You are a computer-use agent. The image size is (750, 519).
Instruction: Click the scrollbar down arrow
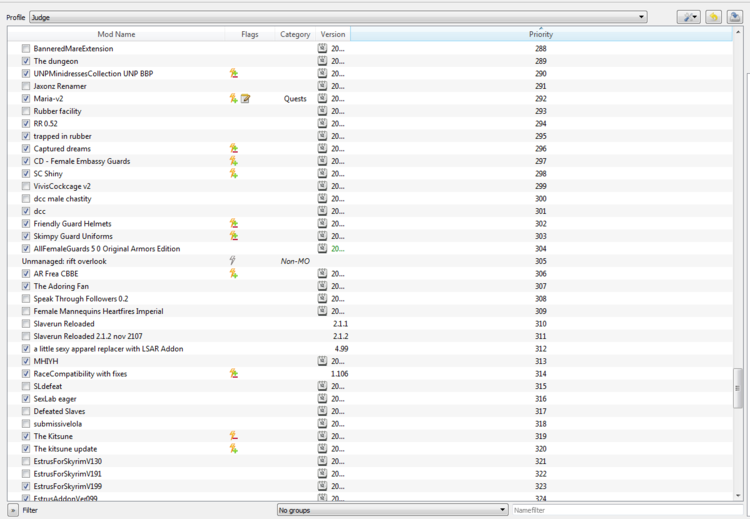coord(738,496)
